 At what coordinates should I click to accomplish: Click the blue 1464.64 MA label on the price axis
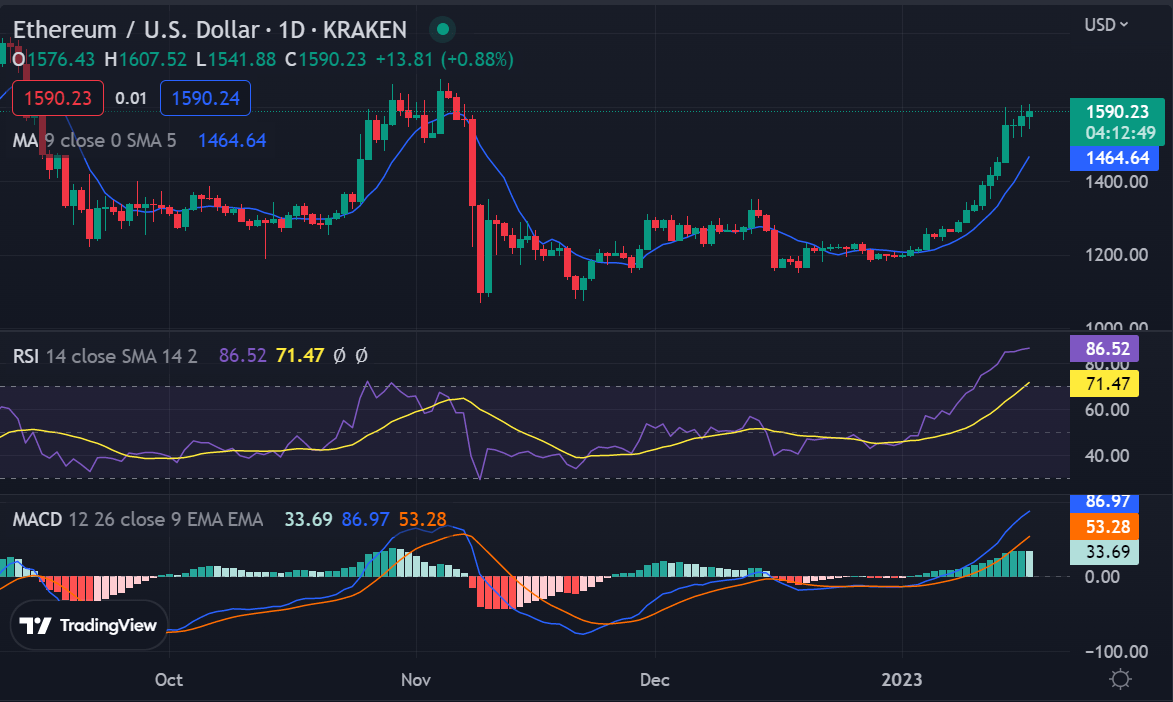[1117, 158]
